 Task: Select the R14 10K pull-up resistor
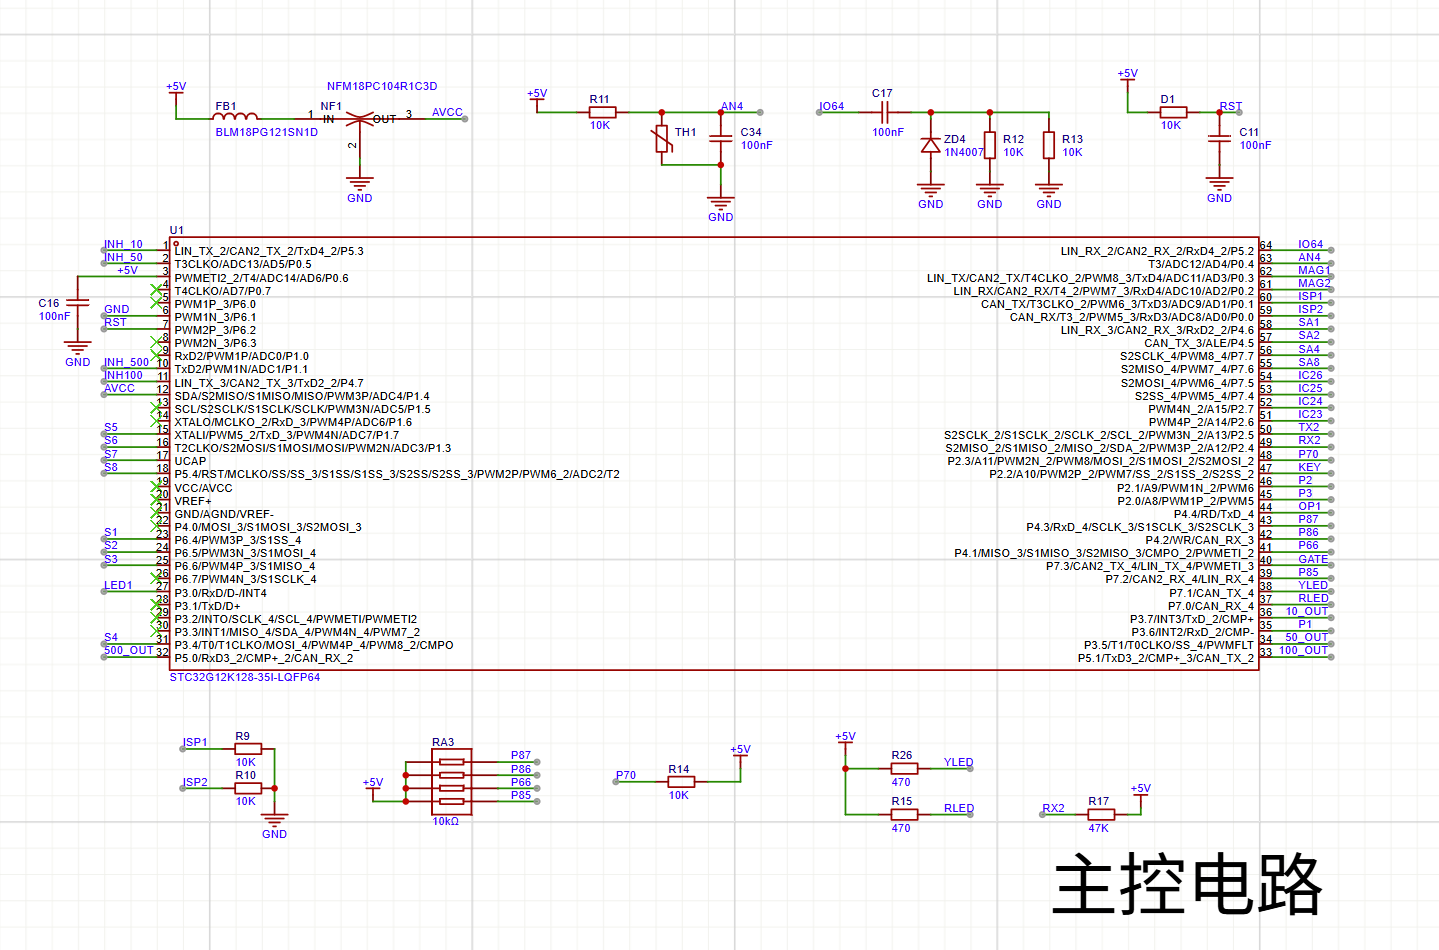tap(680, 782)
